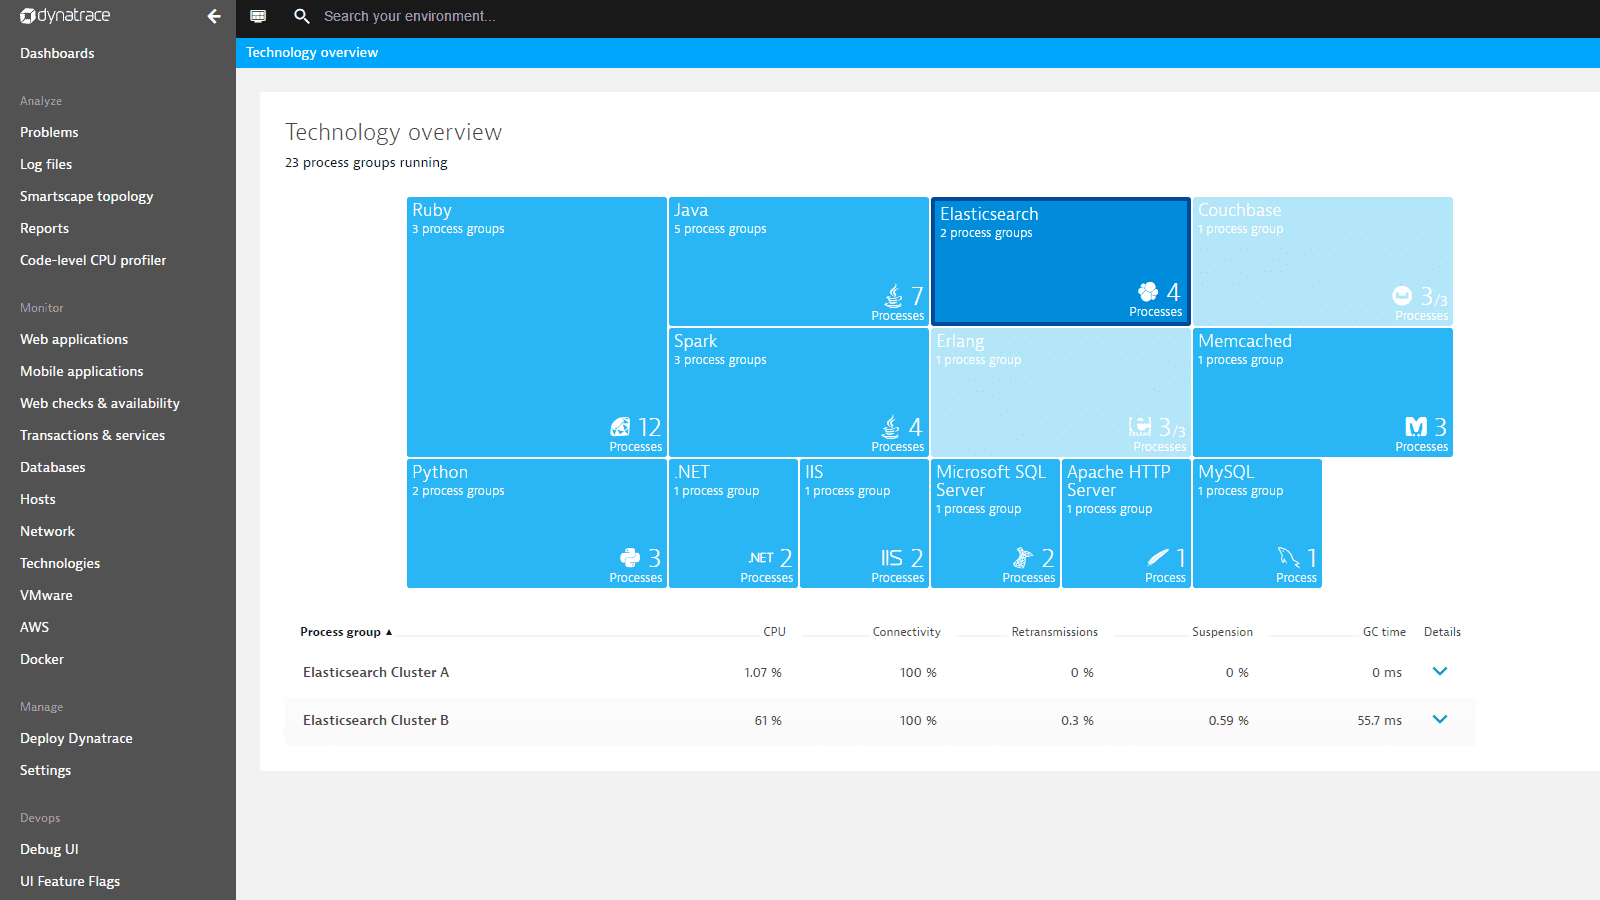Open Technologies in the sidebar
The height and width of the screenshot is (900, 1600).
coord(60,563)
